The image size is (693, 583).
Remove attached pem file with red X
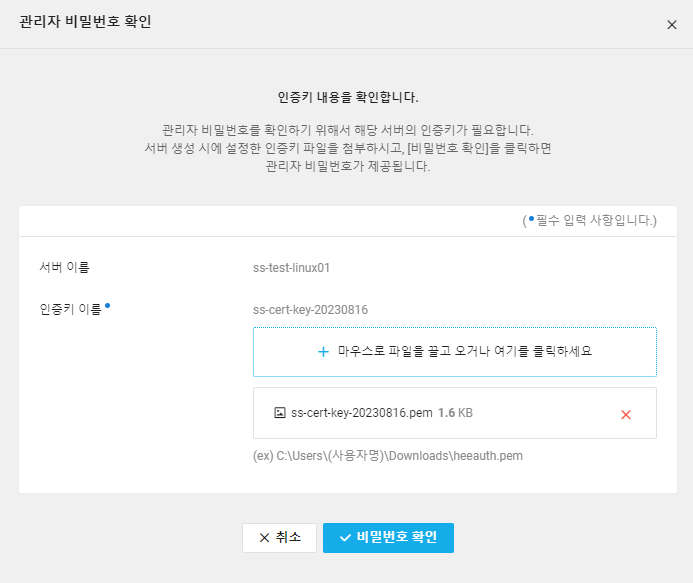coord(625,415)
